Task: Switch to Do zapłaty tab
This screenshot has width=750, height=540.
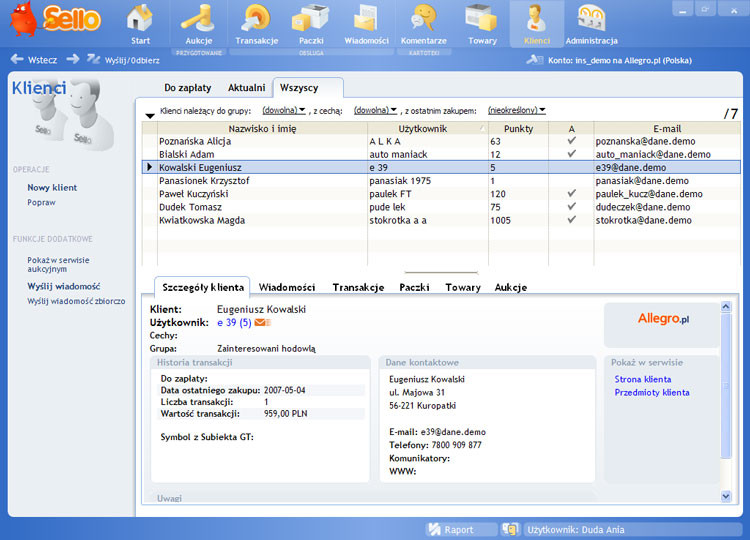Action: 188,88
